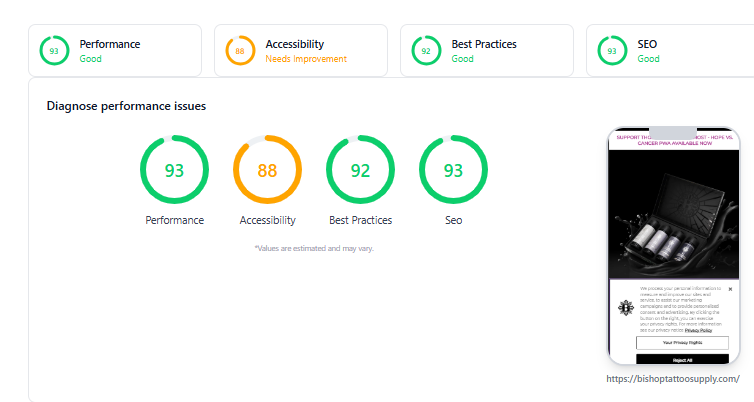Open the Best Practices tab card
The image size is (754, 402).
point(487,50)
